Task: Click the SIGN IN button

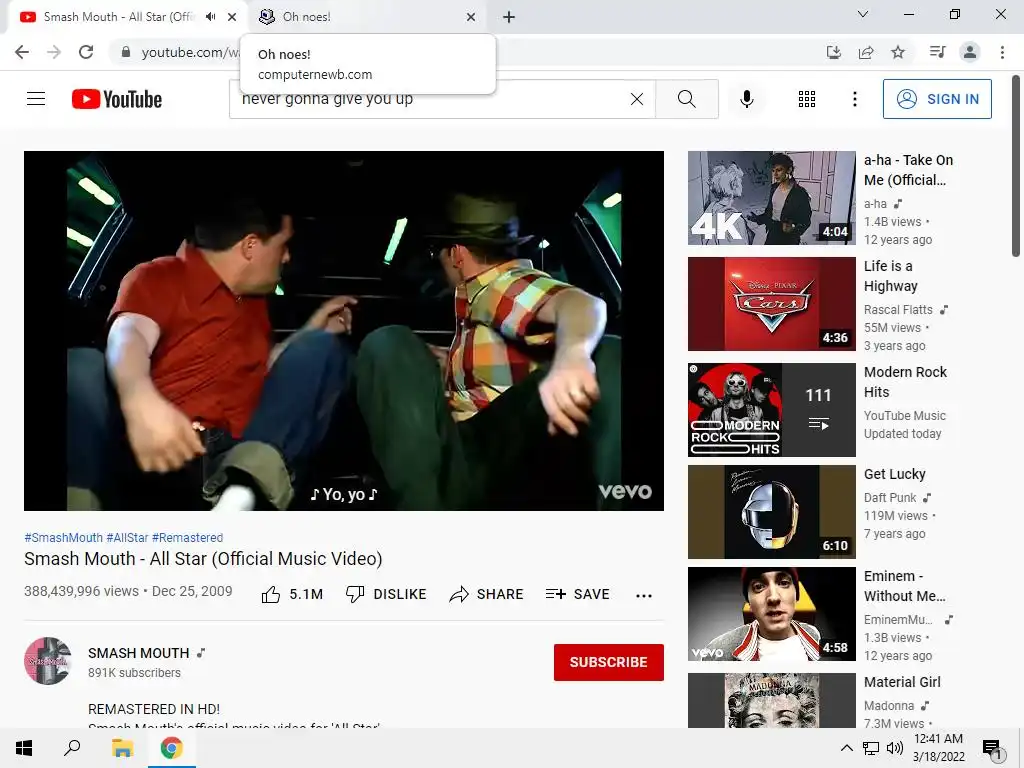Action: [937, 99]
